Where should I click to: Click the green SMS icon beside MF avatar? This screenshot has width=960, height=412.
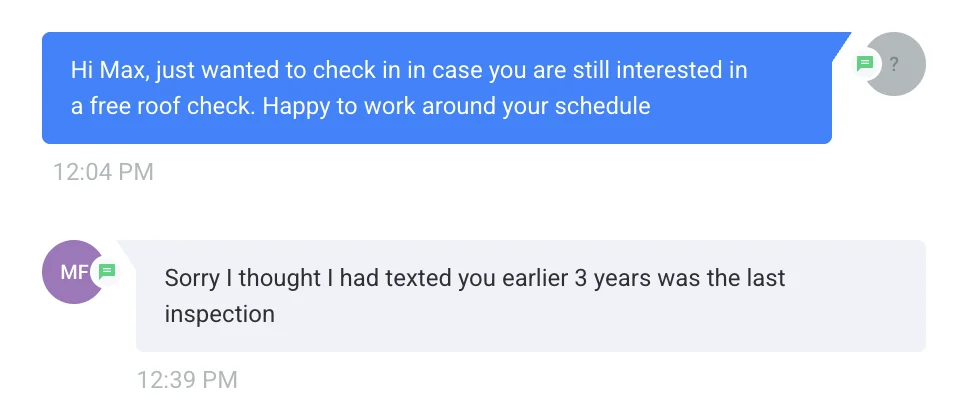coord(107,271)
